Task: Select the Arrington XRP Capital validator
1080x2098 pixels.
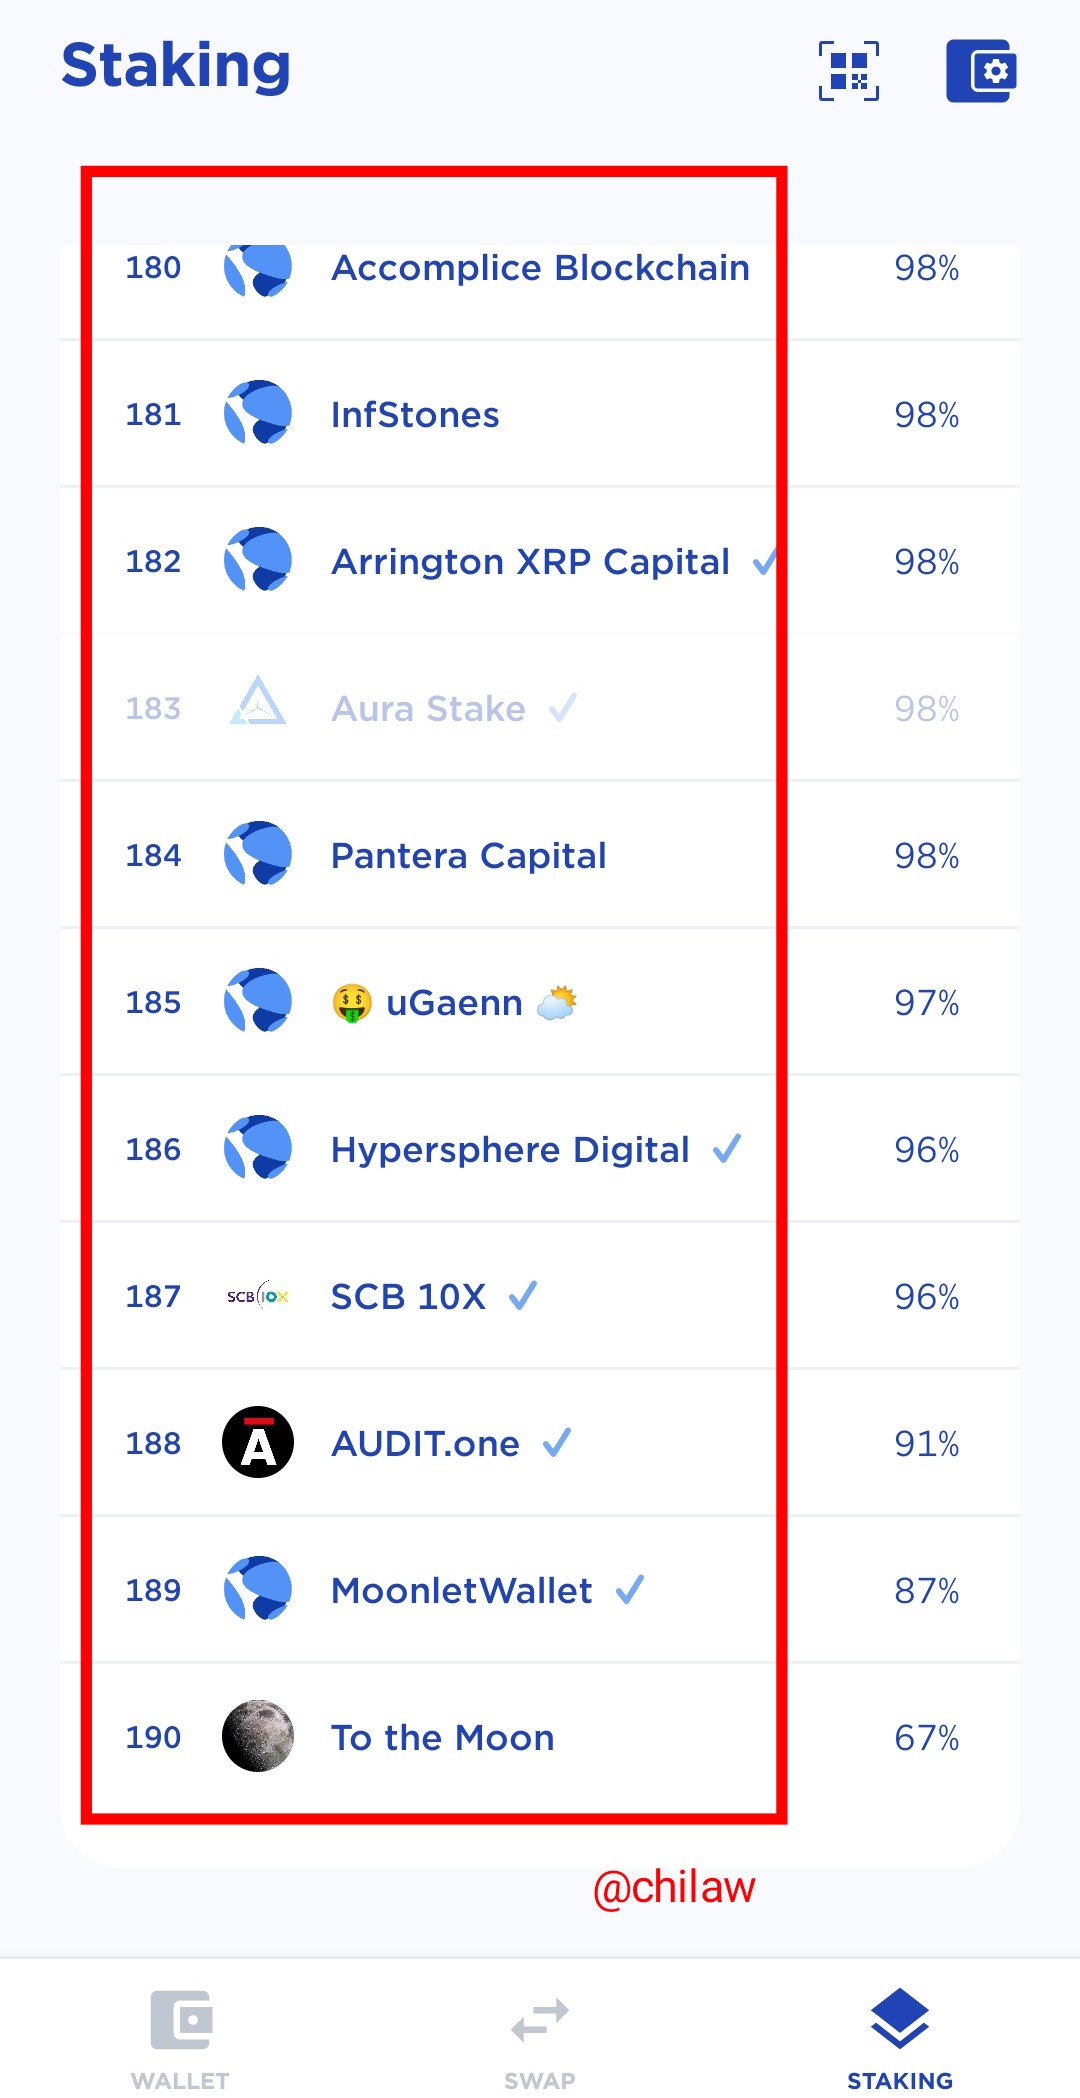Action: point(540,561)
